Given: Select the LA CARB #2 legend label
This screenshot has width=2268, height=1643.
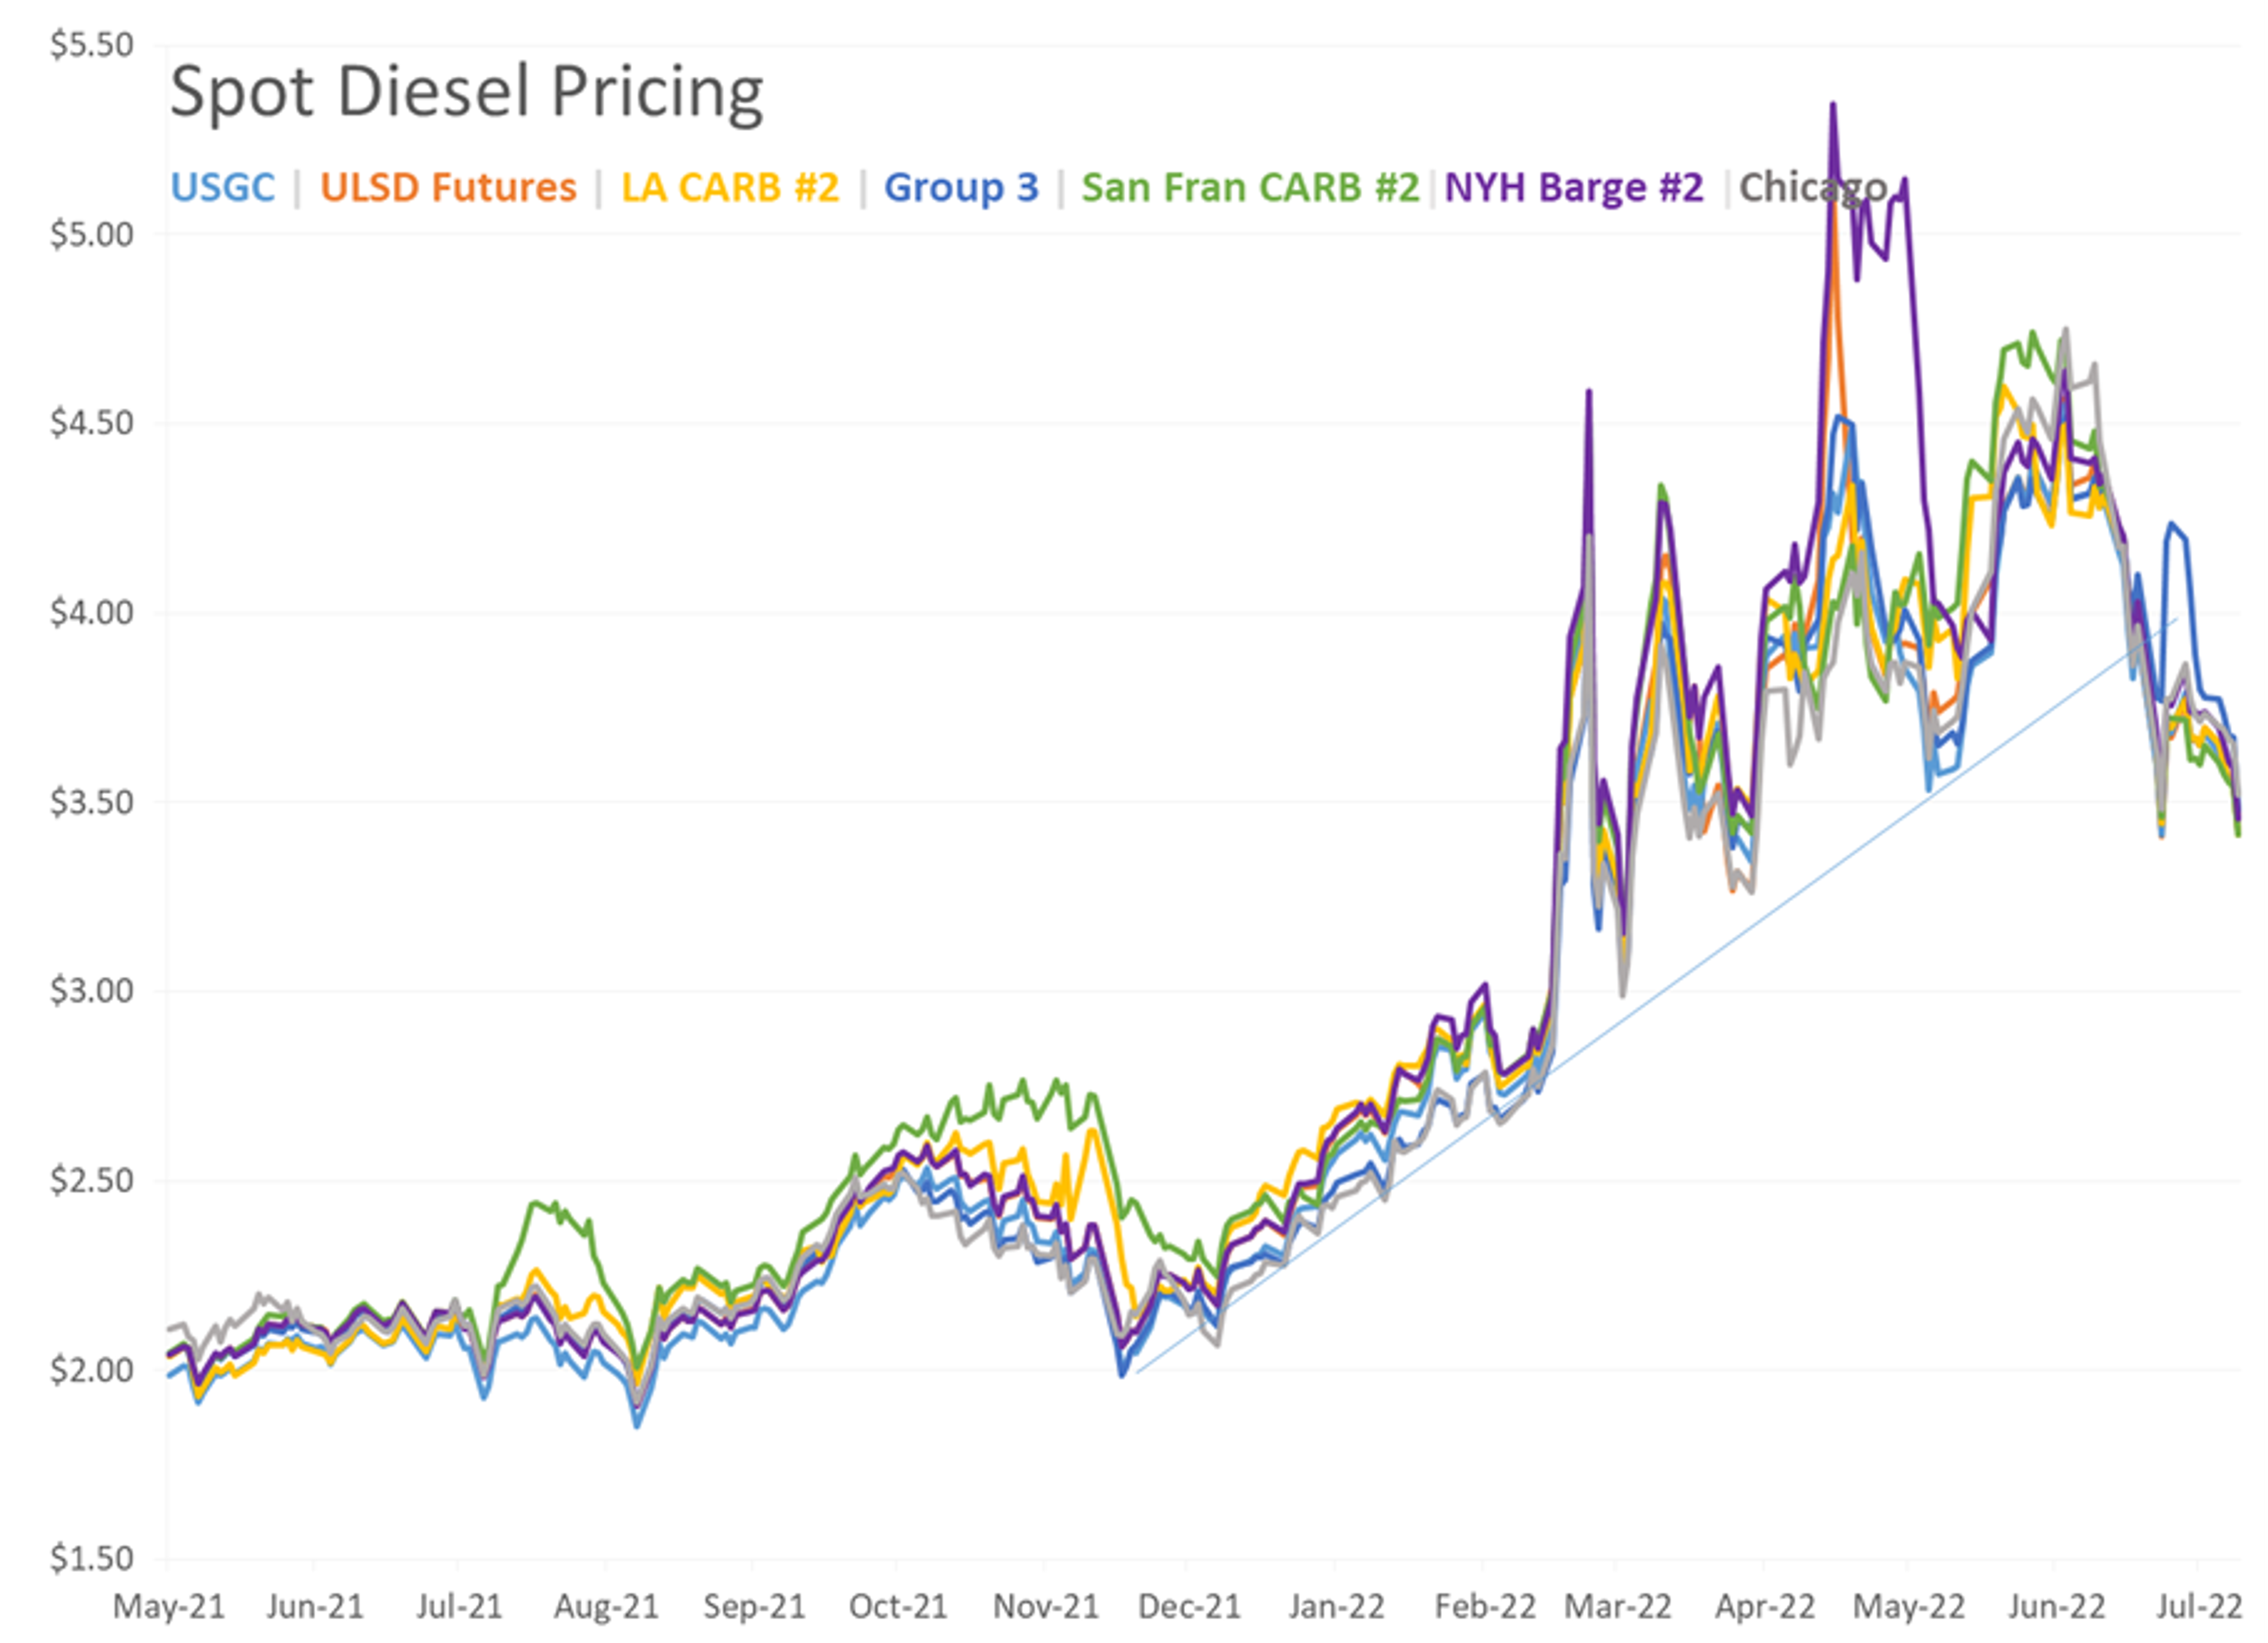Looking at the screenshot, I should point(730,187).
